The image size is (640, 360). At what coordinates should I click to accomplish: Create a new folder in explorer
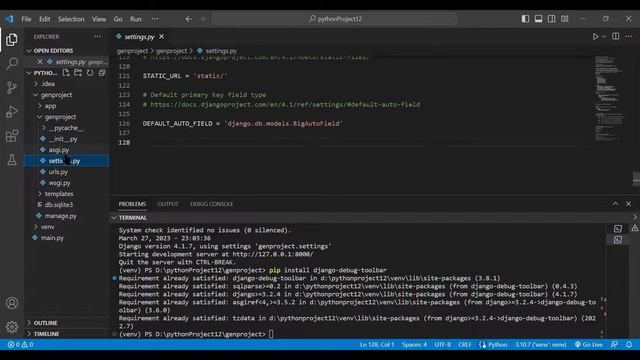(78, 73)
